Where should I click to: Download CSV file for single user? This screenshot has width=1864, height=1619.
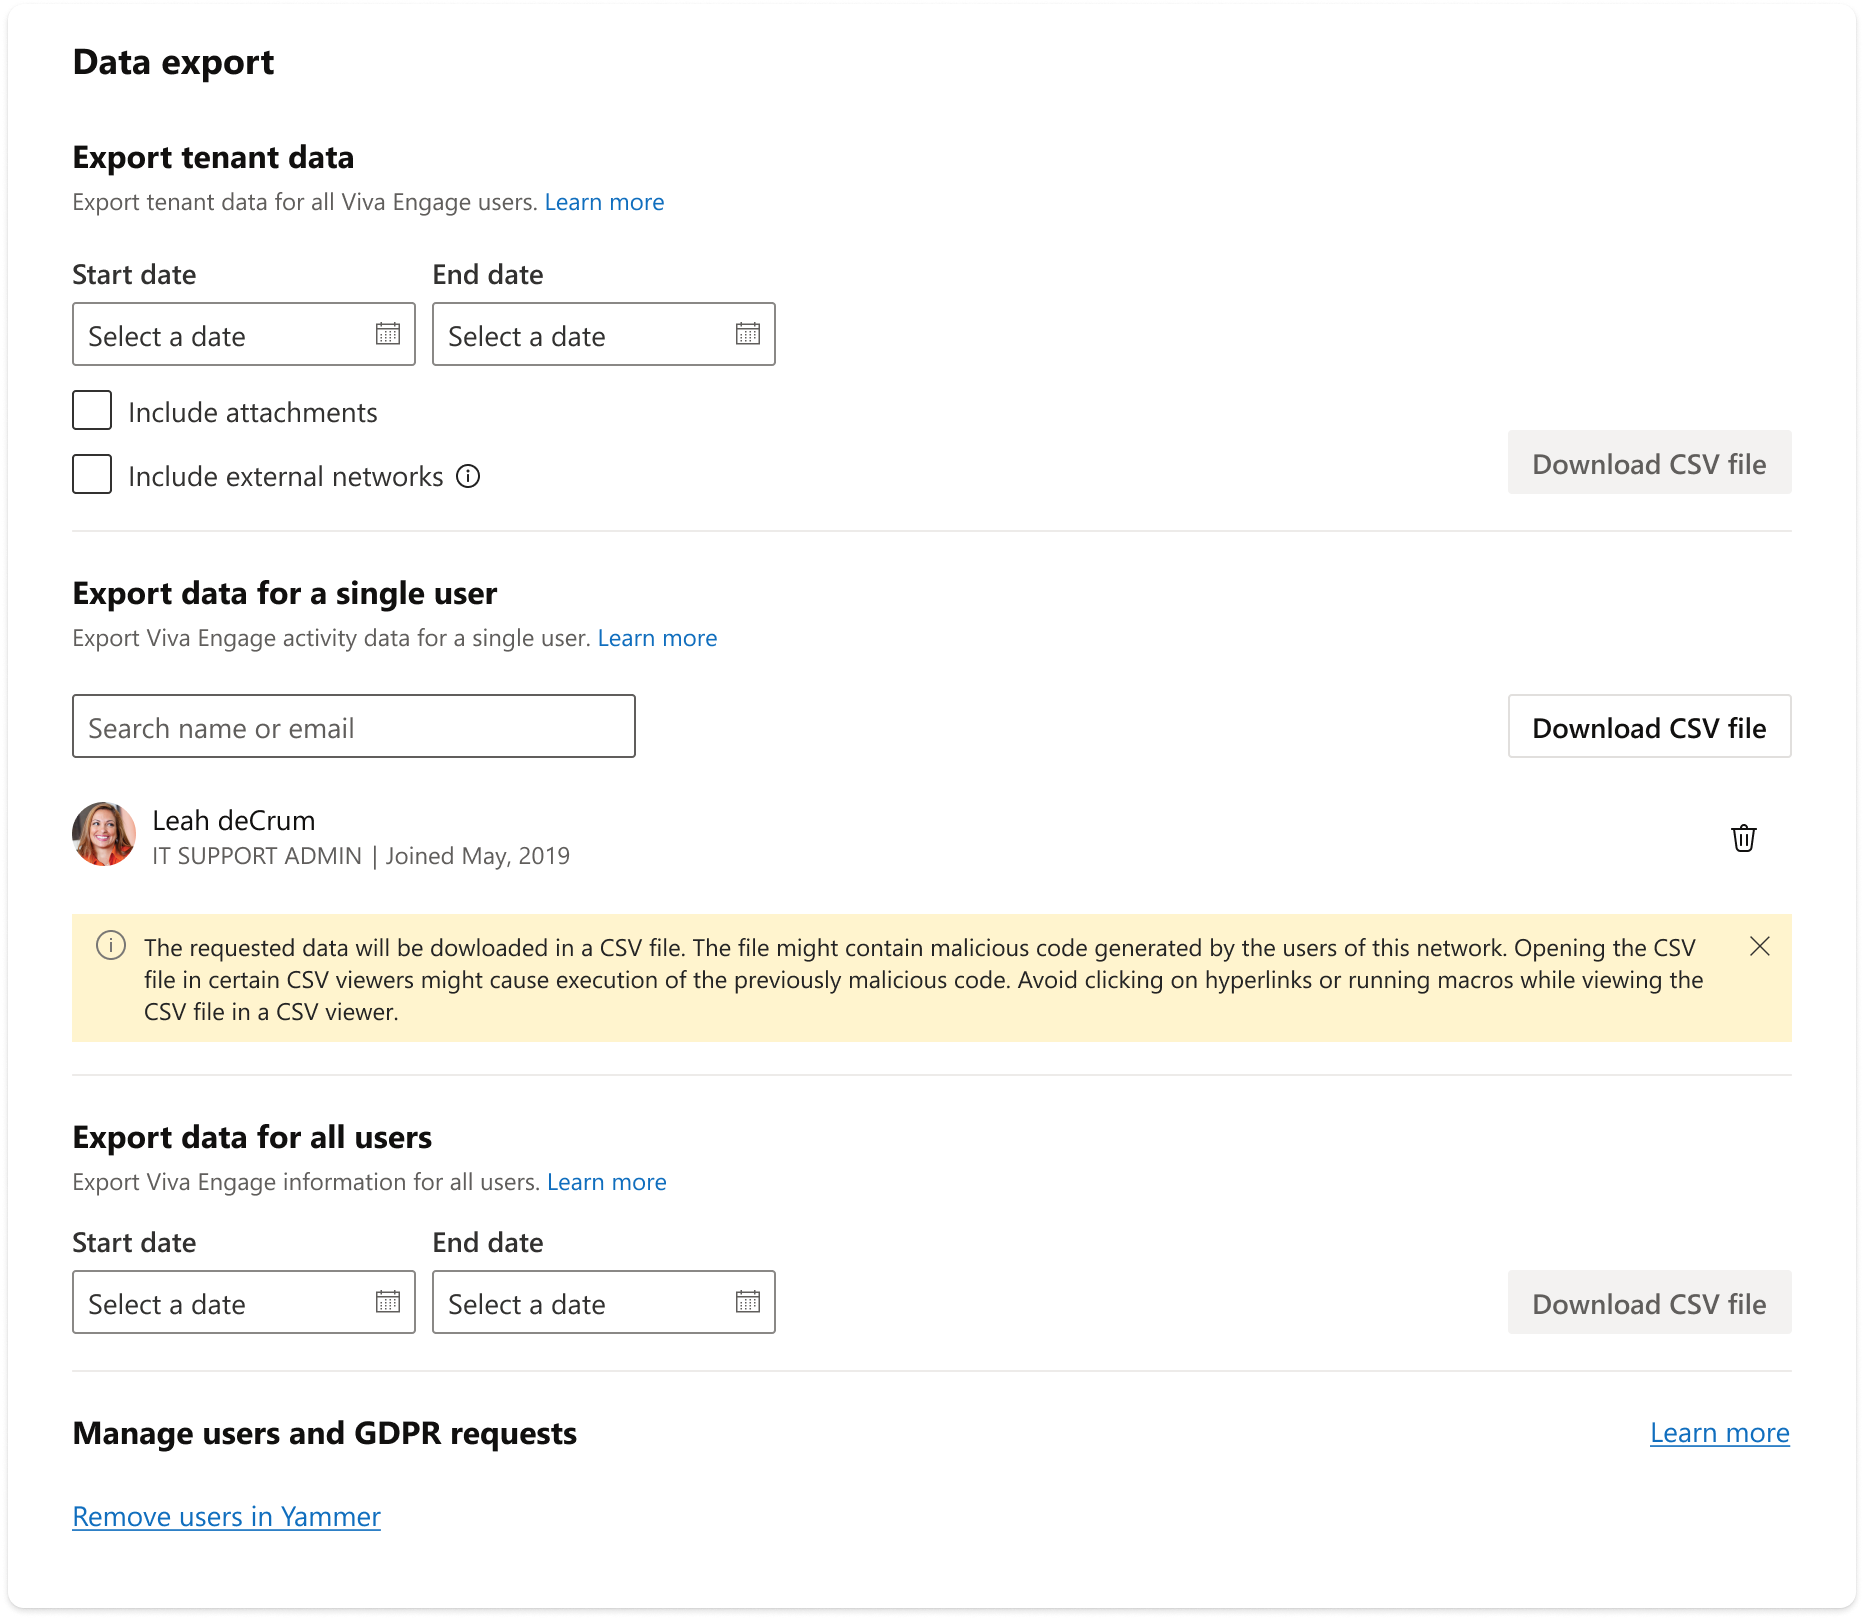pos(1650,727)
